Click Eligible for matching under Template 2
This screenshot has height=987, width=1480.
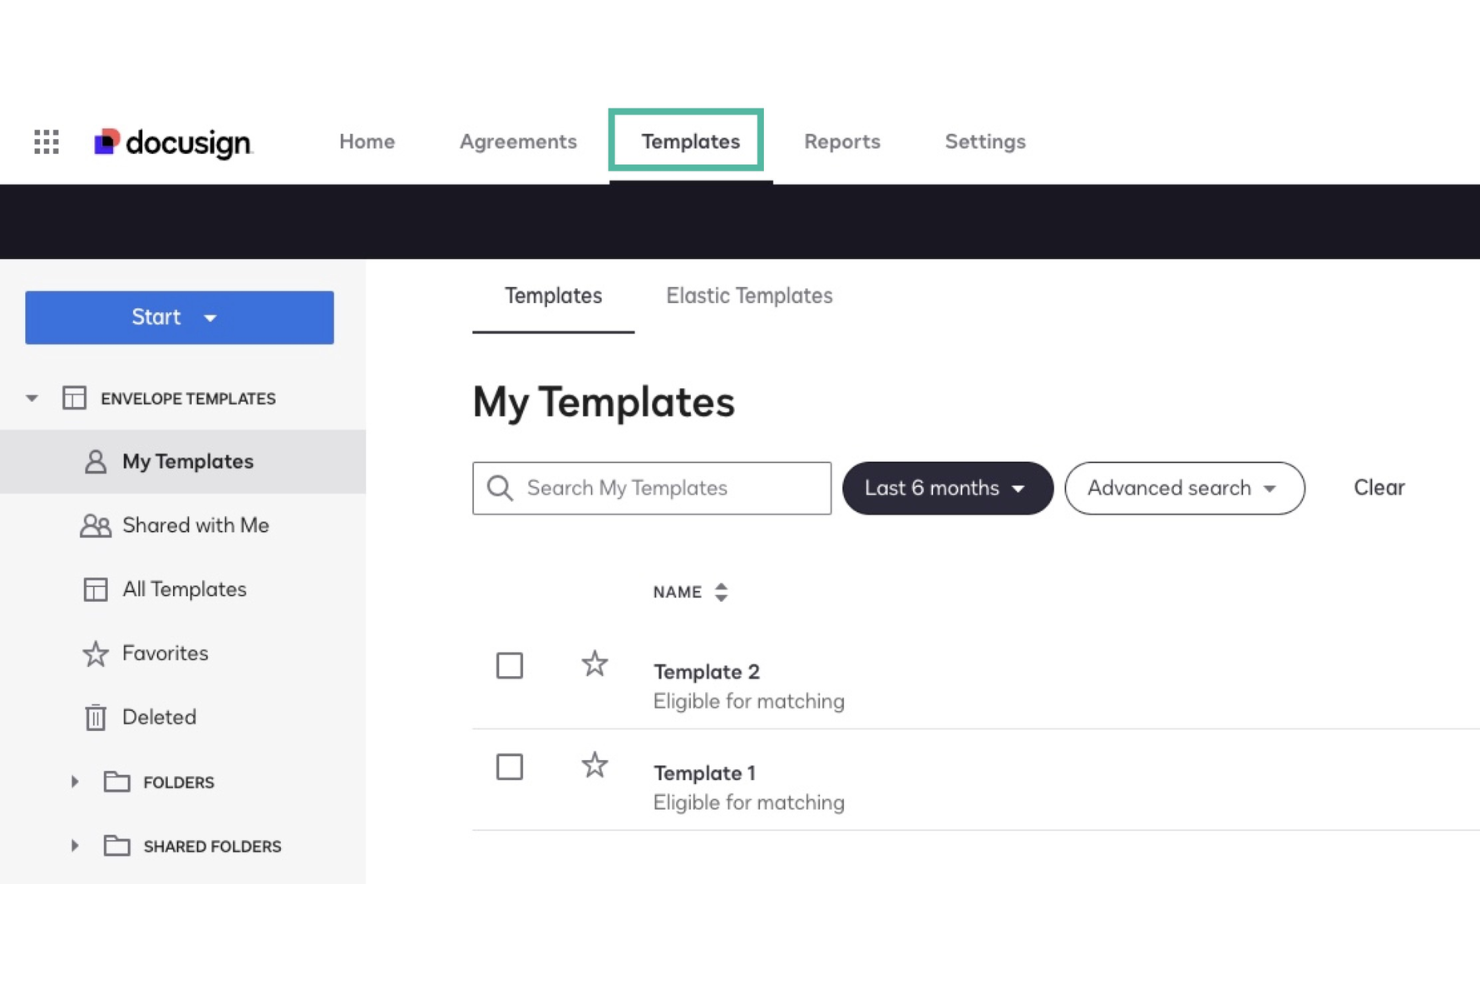pos(749,701)
